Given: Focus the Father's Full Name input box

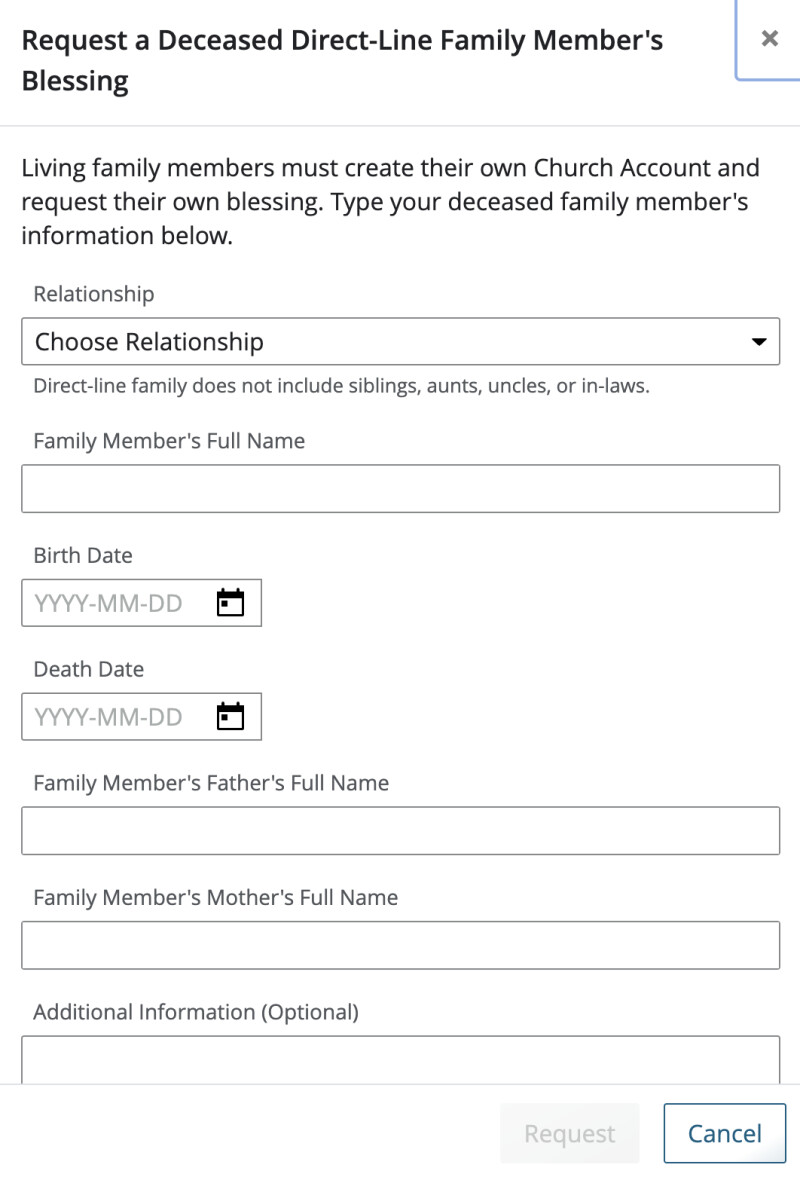Looking at the screenshot, I should (x=400, y=831).
